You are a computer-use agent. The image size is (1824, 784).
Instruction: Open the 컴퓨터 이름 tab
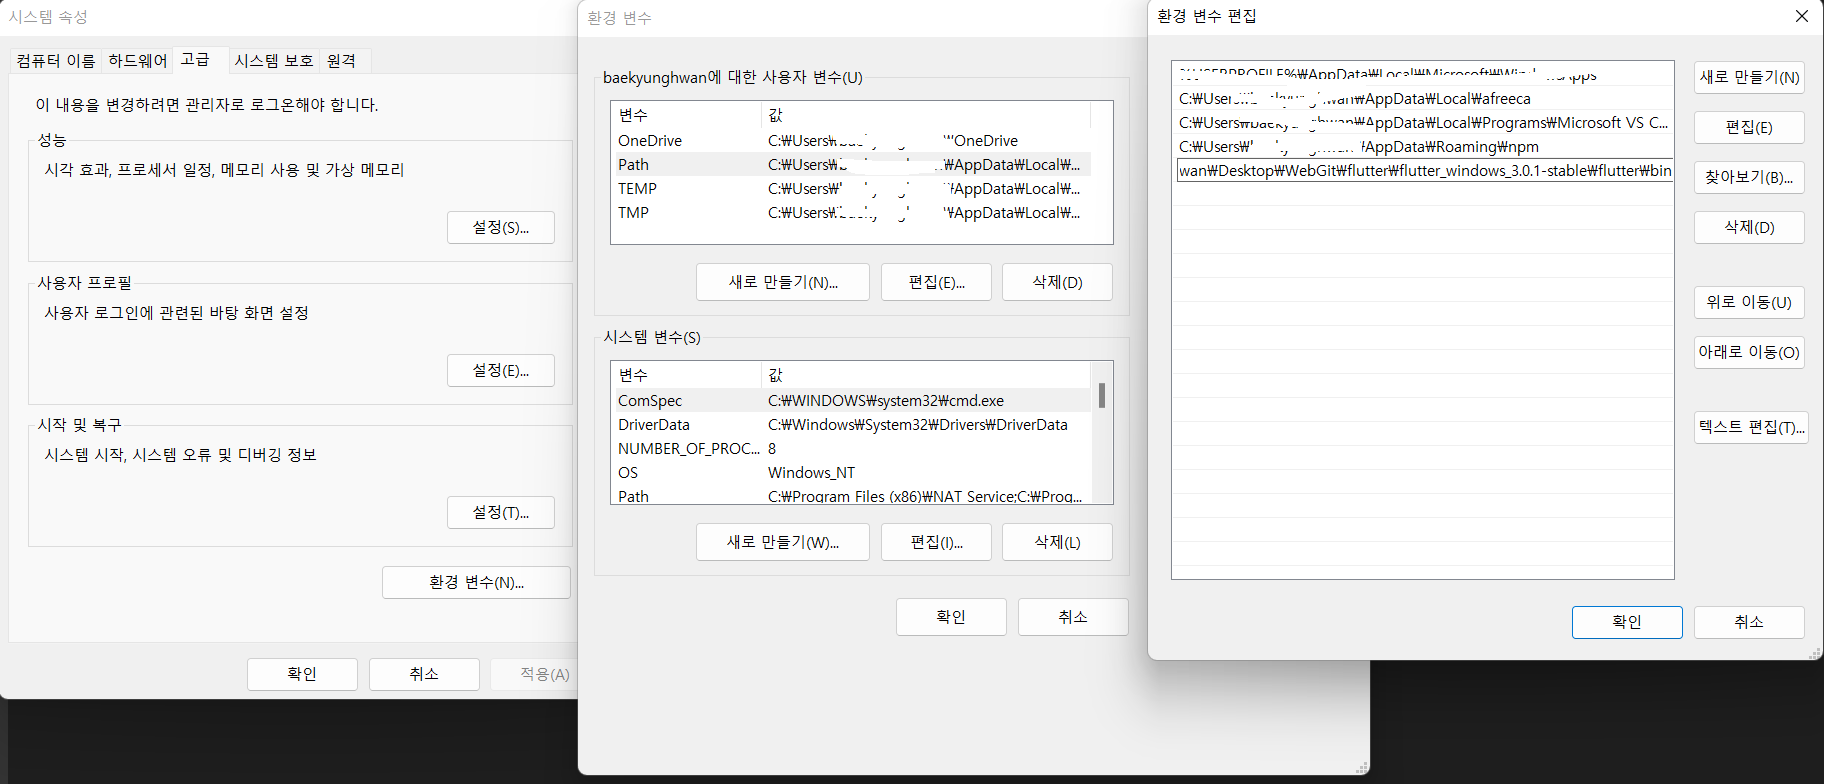click(x=56, y=61)
